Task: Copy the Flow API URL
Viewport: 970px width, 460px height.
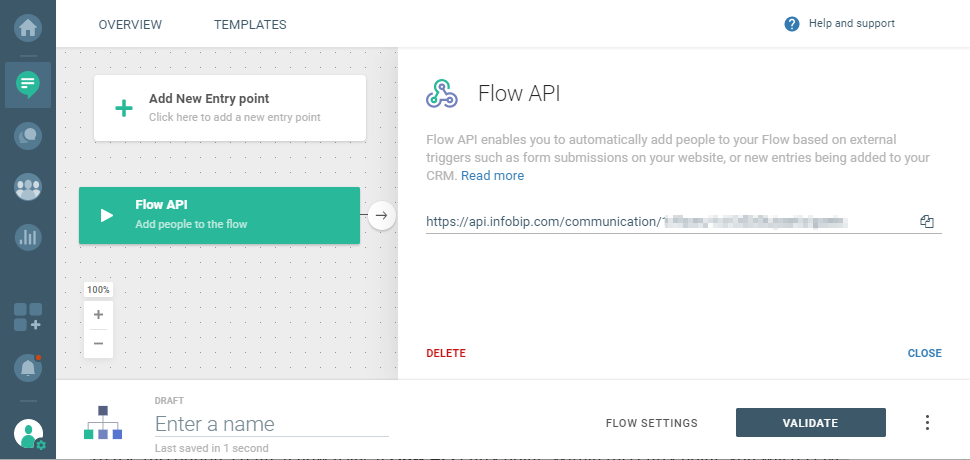Action: click(x=927, y=222)
